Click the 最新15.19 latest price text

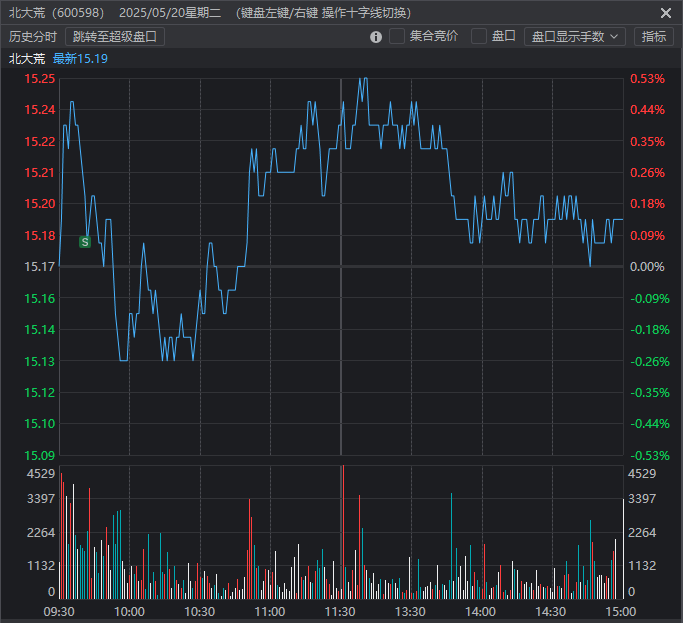pyautogui.click(x=80, y=59)
